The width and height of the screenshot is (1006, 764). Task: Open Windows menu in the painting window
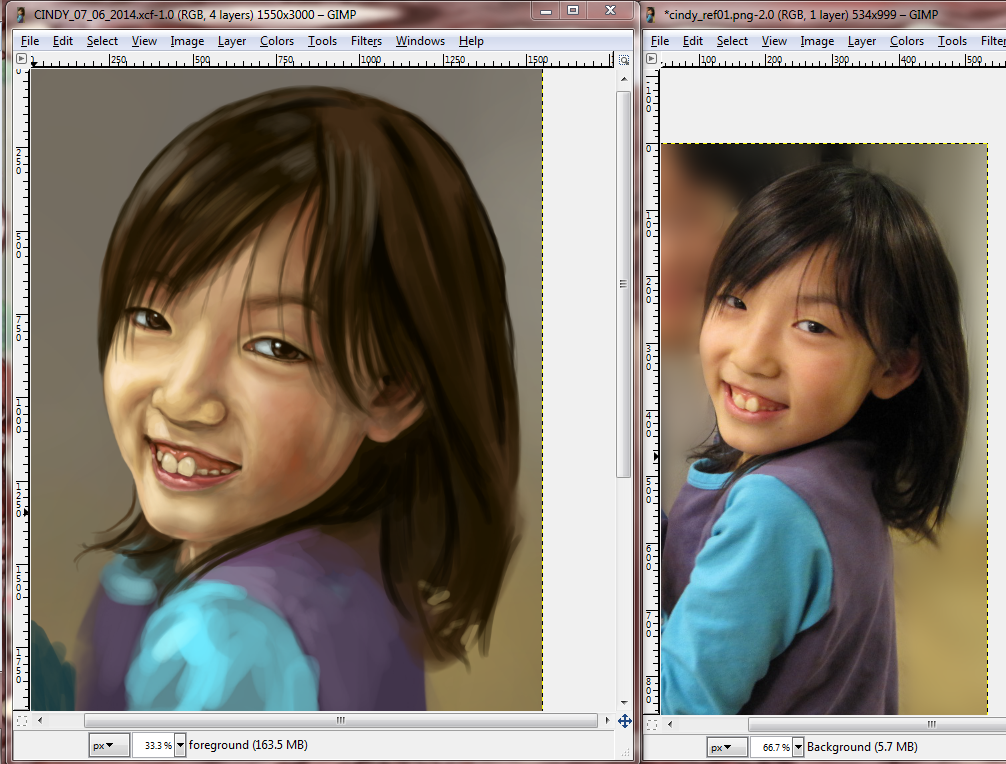[x=420, y=41]
